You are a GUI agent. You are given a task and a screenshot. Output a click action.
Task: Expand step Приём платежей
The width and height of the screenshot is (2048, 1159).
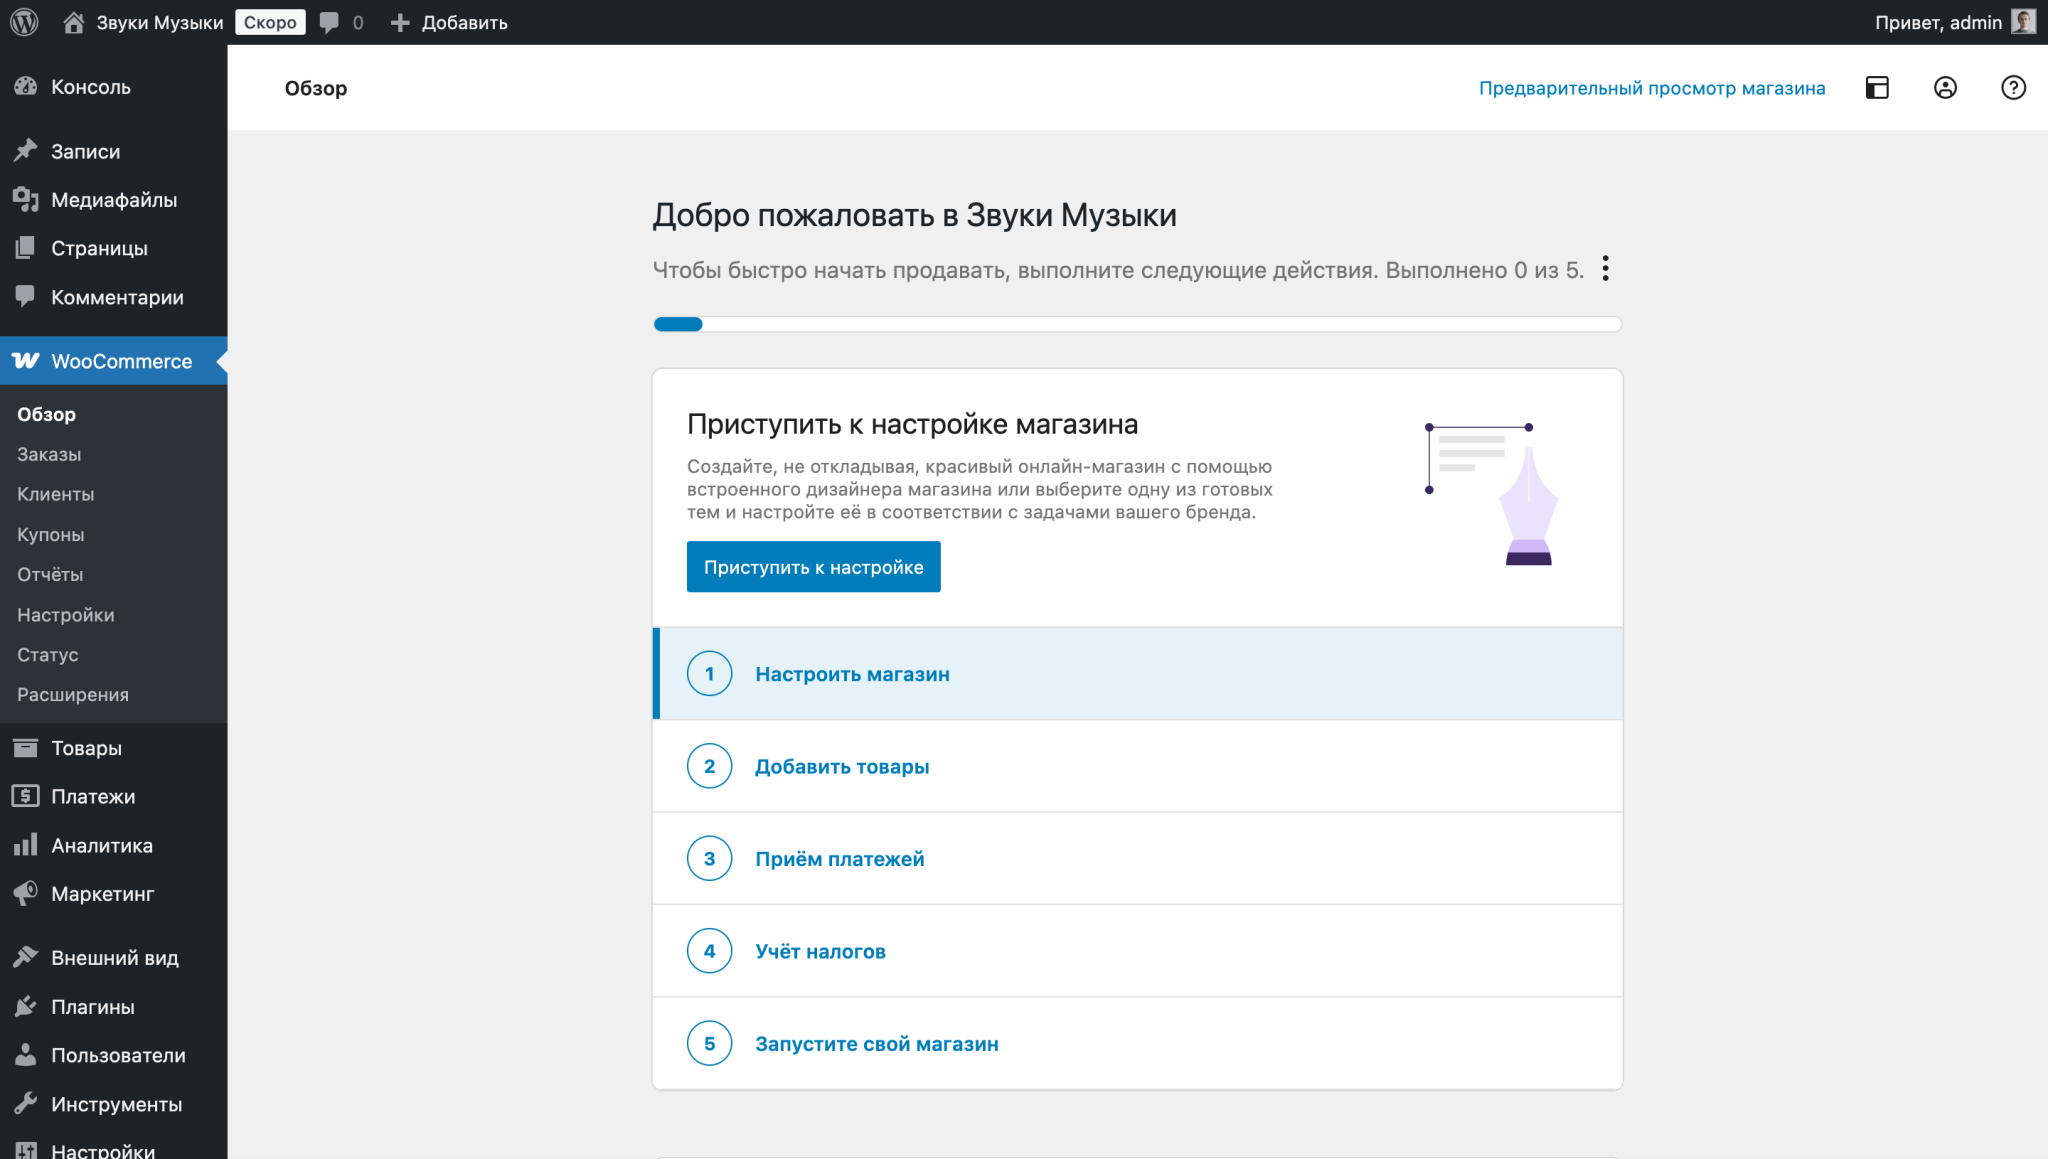click(839, 858)
